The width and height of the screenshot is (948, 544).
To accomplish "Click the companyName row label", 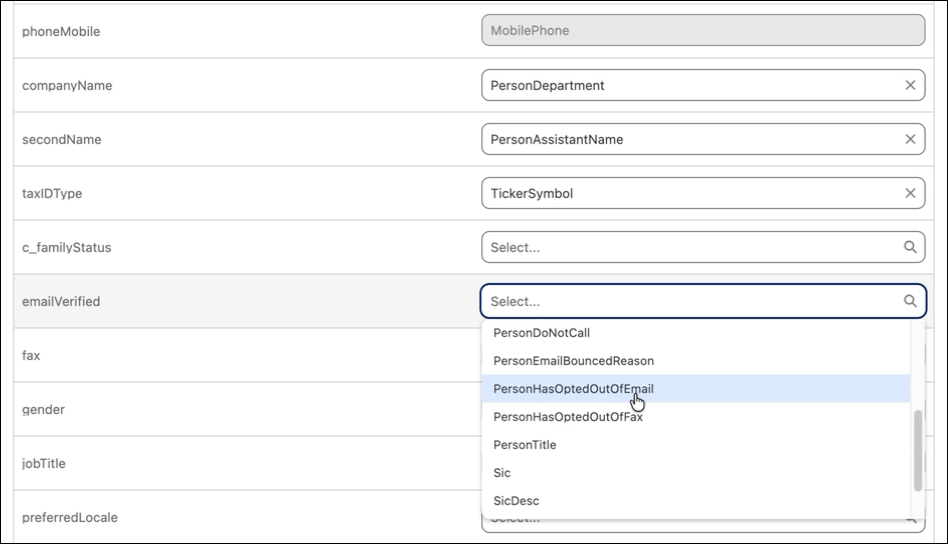I will pos(67,85).
